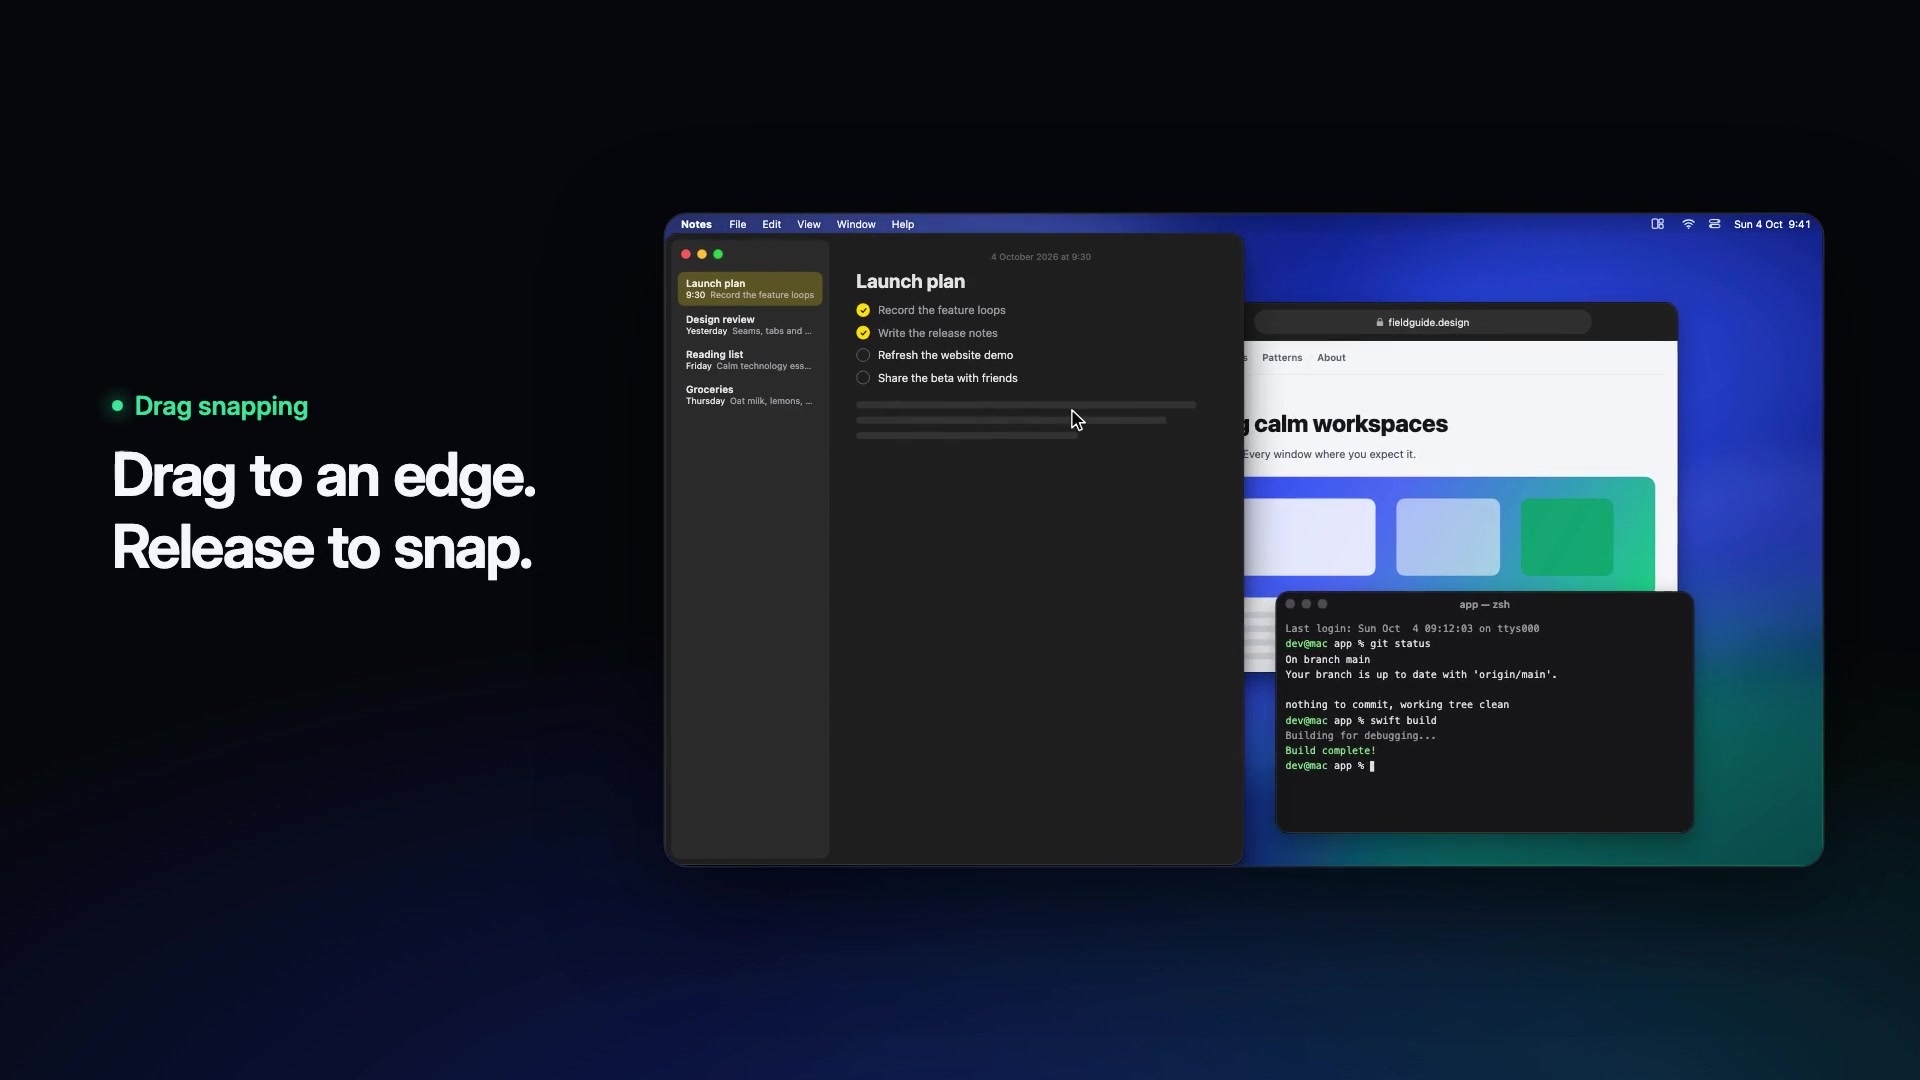The height and width of the screenshot is (1080, 1920).
Task: Click the terminal's first gray window button
Action: point(1290,604)
